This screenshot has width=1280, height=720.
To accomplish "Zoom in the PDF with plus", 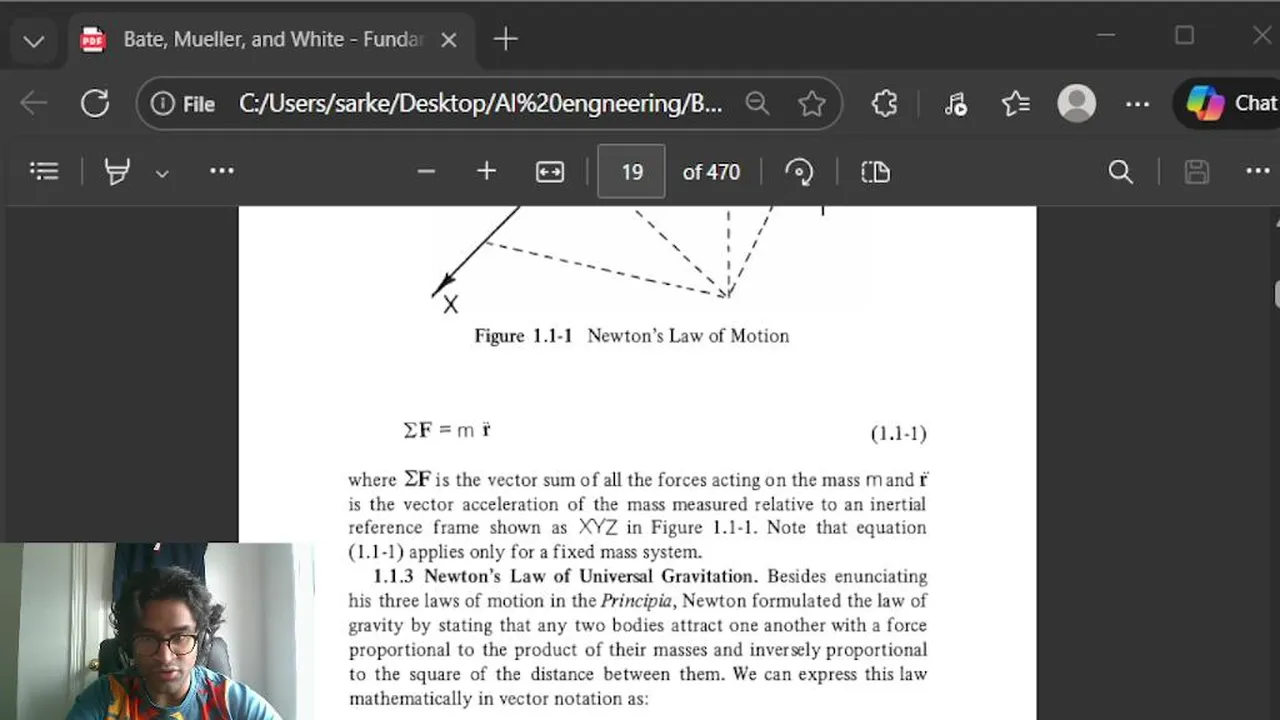I will (487, 172).
